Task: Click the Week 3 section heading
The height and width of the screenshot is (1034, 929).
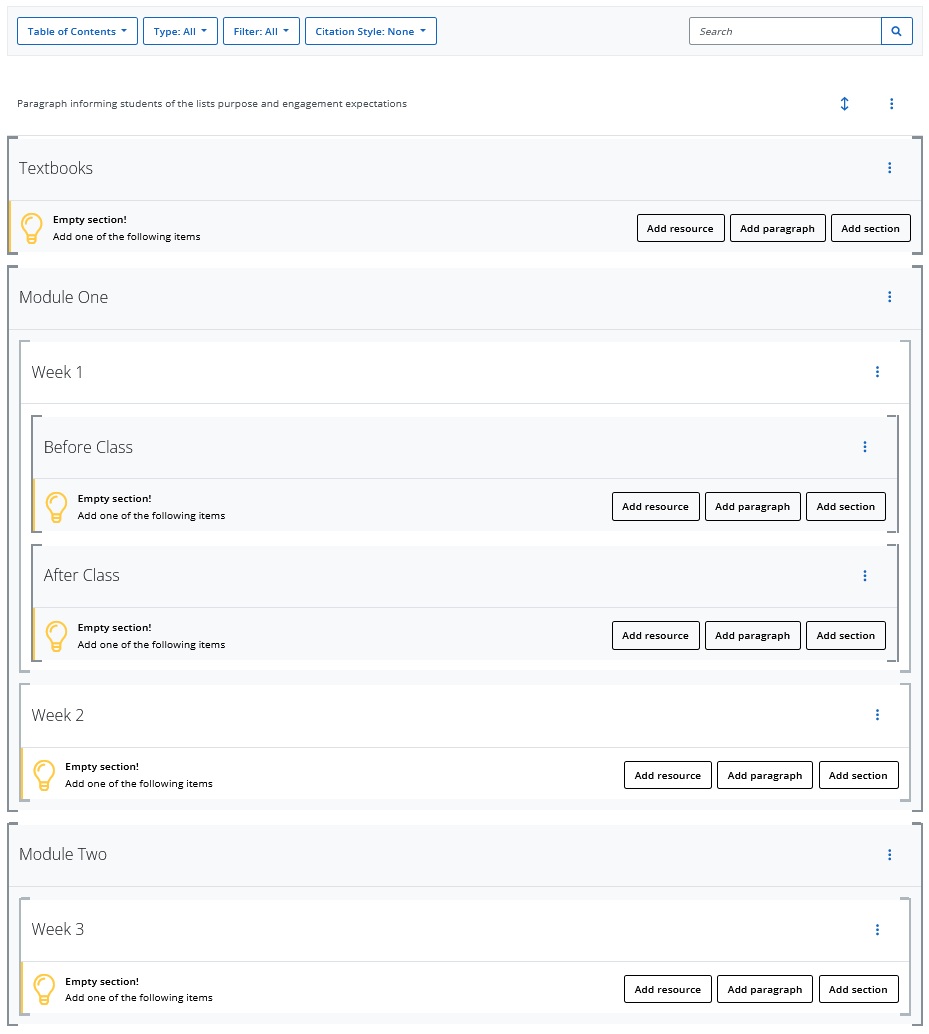Action: coord(58,929)
